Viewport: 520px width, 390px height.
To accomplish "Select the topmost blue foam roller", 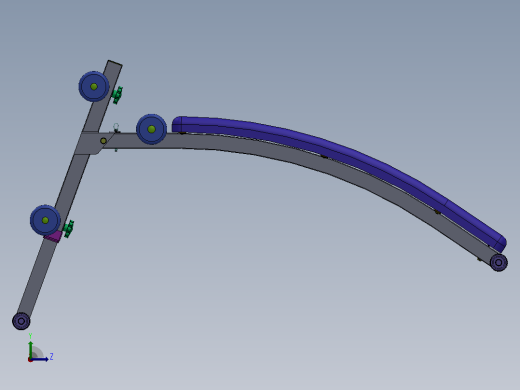I will pyautogui.click(x=94, y=86).
